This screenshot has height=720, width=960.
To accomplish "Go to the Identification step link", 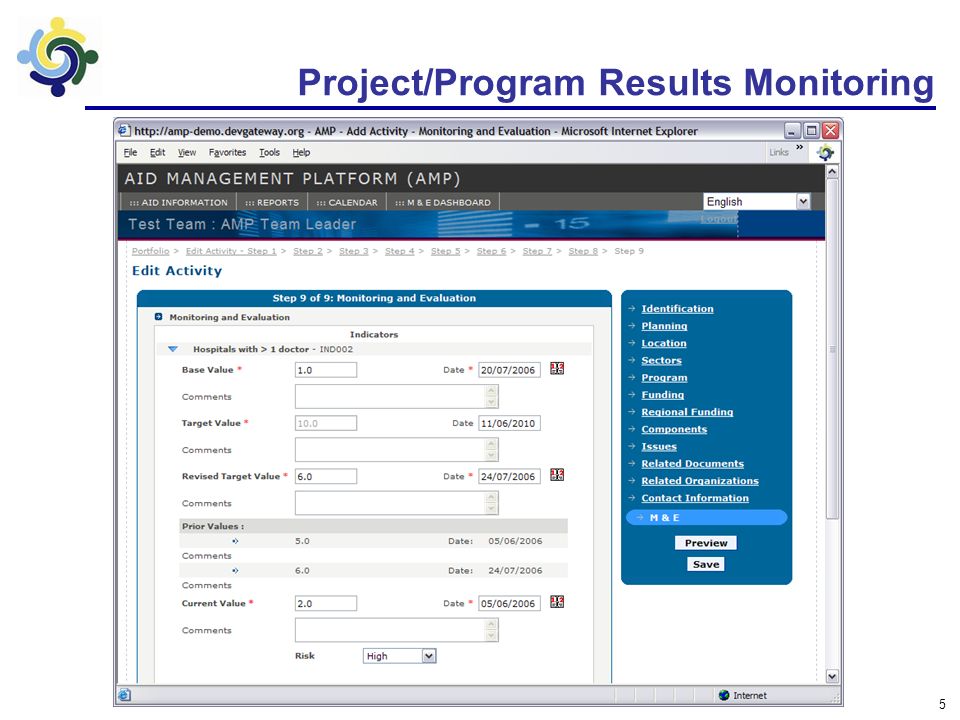I will pyautogui.click(x=677, y=309).
